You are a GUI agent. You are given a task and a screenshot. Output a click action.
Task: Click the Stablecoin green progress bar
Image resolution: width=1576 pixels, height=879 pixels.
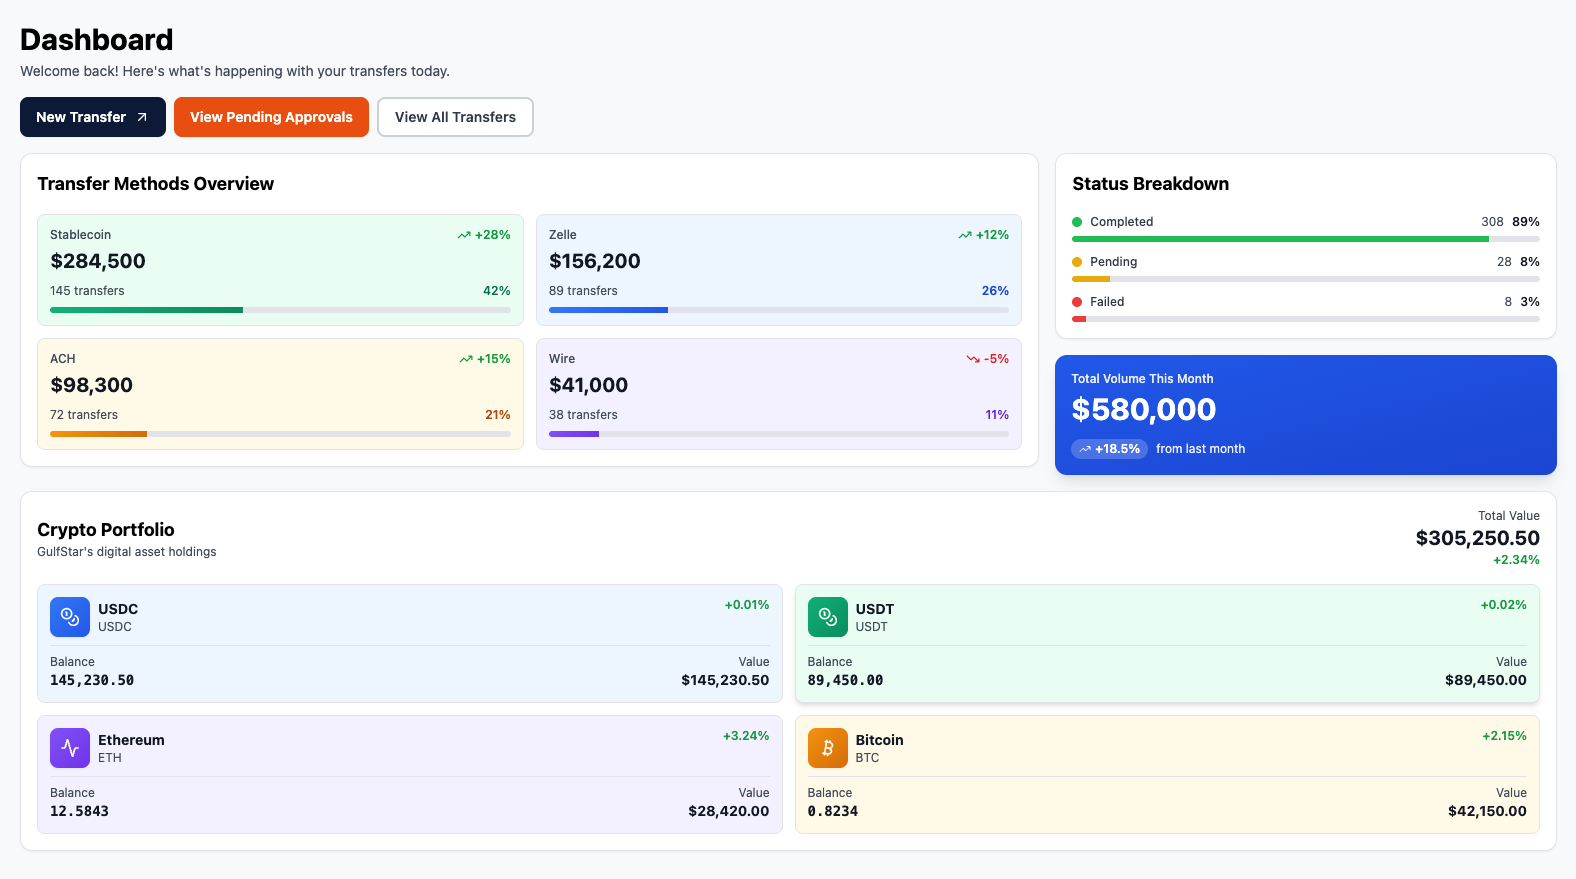(146, 310)
